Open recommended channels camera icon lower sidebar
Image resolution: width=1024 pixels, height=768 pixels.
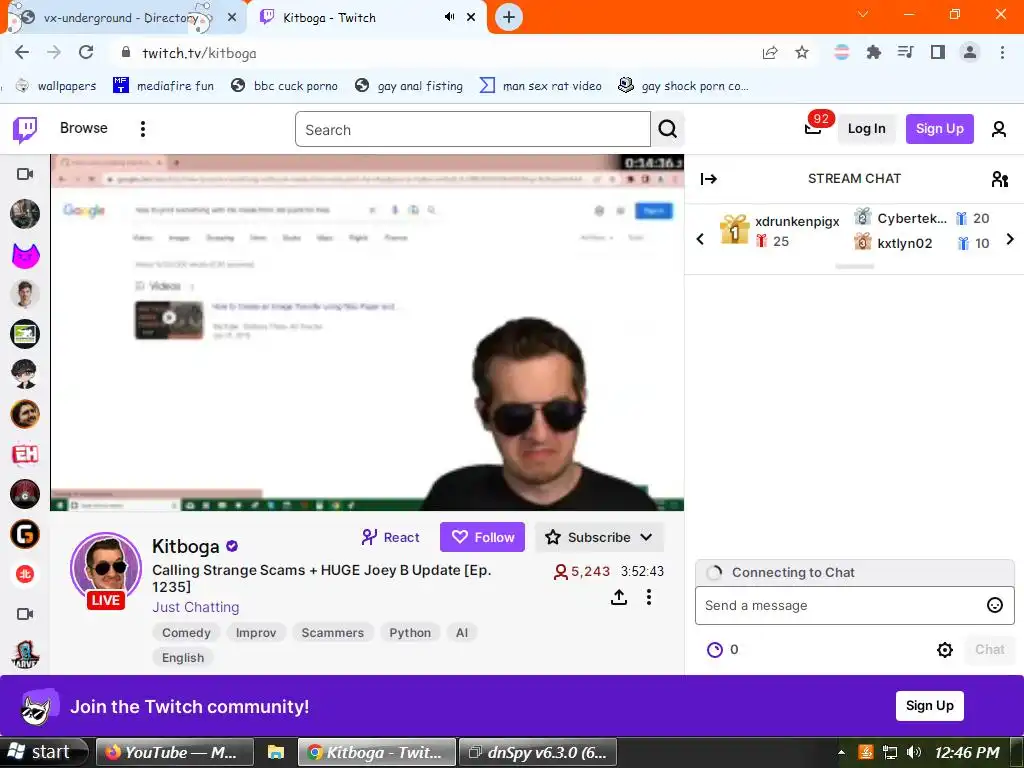25,614
